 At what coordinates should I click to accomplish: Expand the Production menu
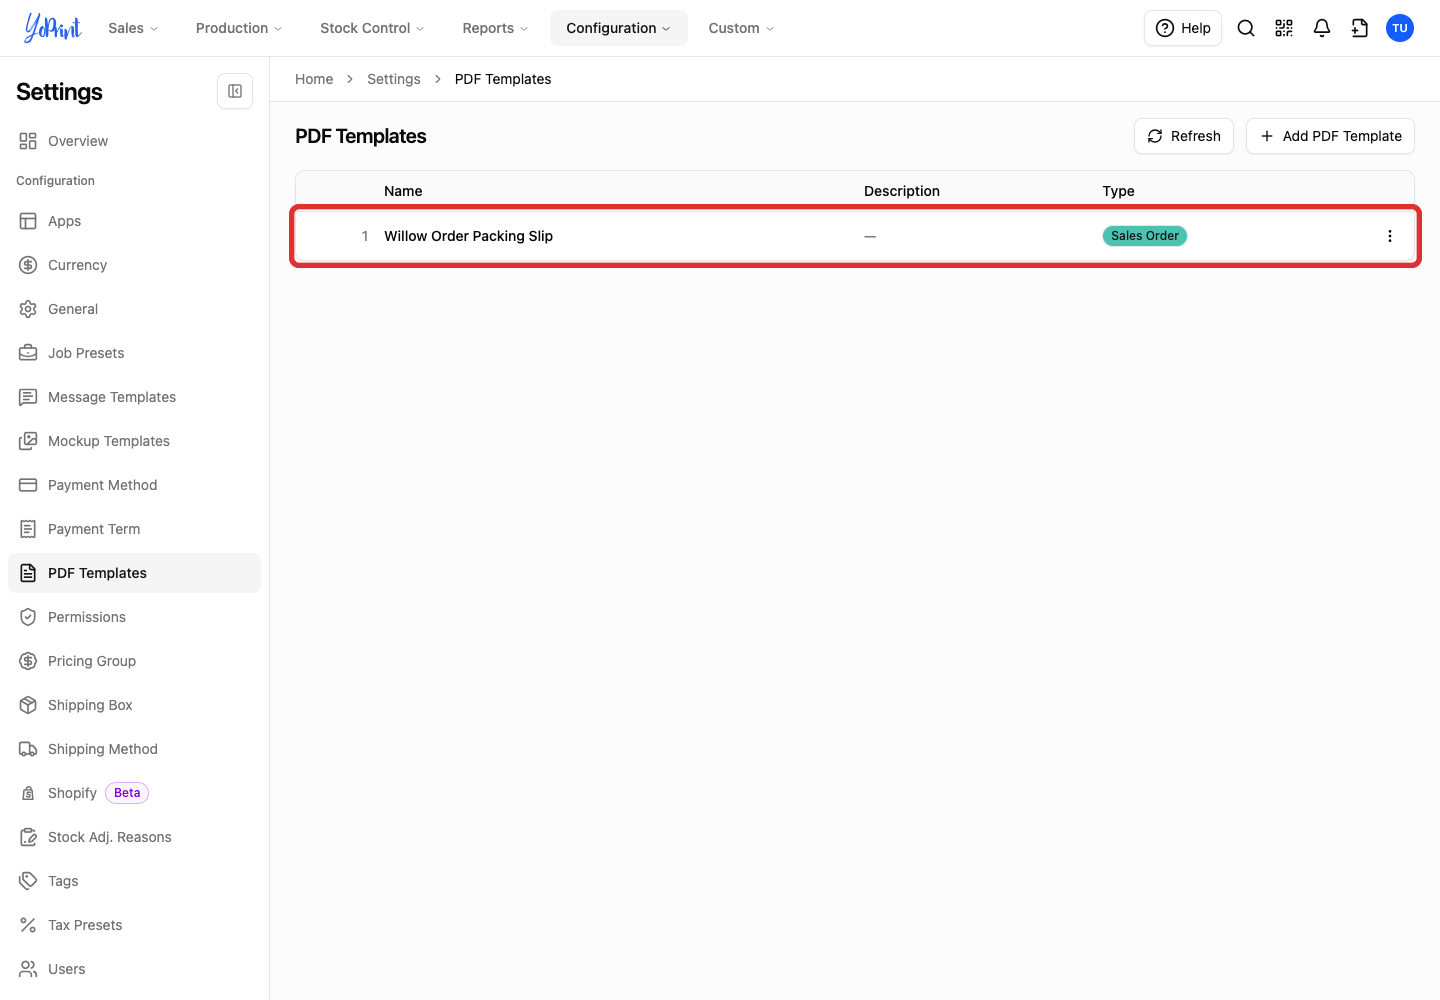pyautogui.click(x=239, y=28)
